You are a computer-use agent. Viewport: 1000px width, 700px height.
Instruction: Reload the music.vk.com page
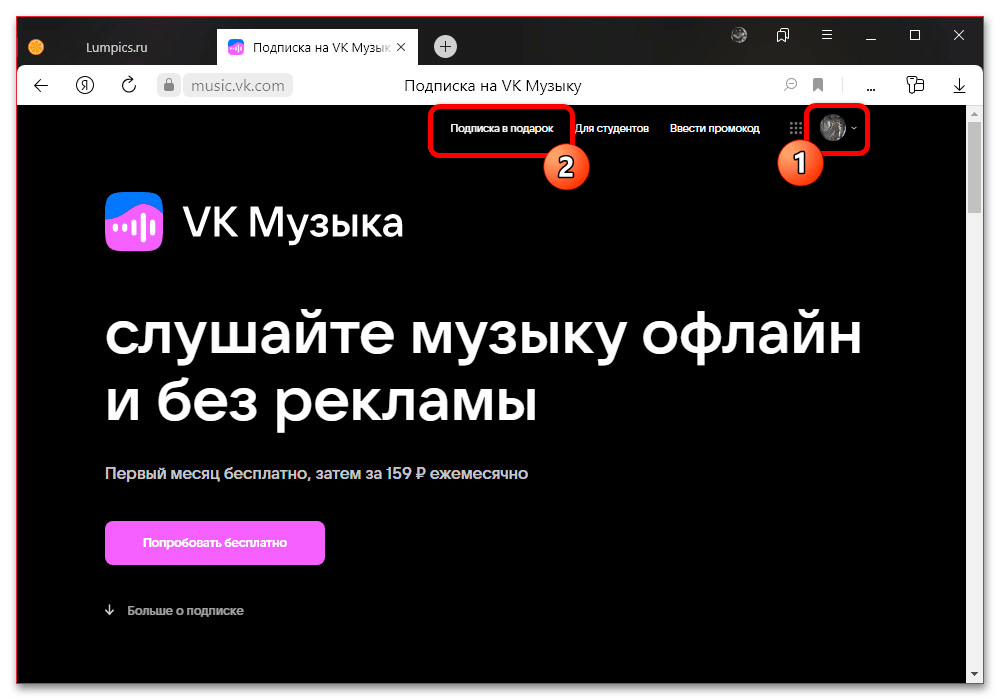pos(129,85)
